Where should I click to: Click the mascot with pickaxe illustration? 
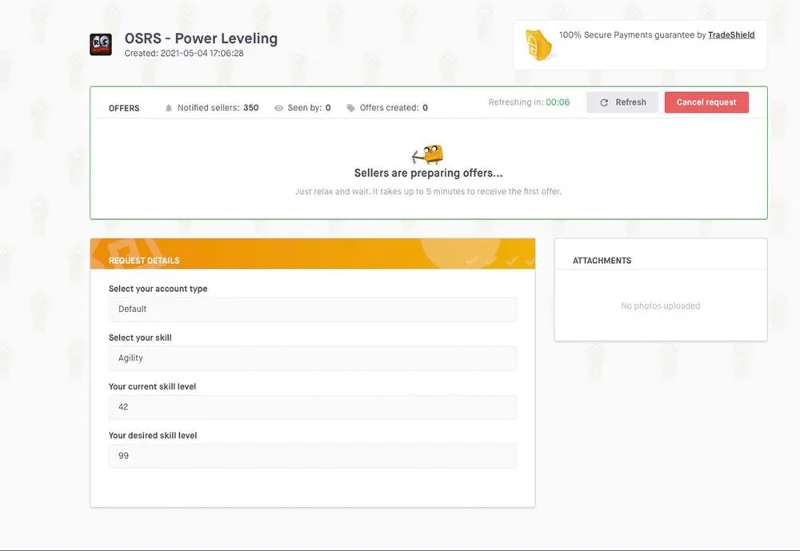coord(428,154)
